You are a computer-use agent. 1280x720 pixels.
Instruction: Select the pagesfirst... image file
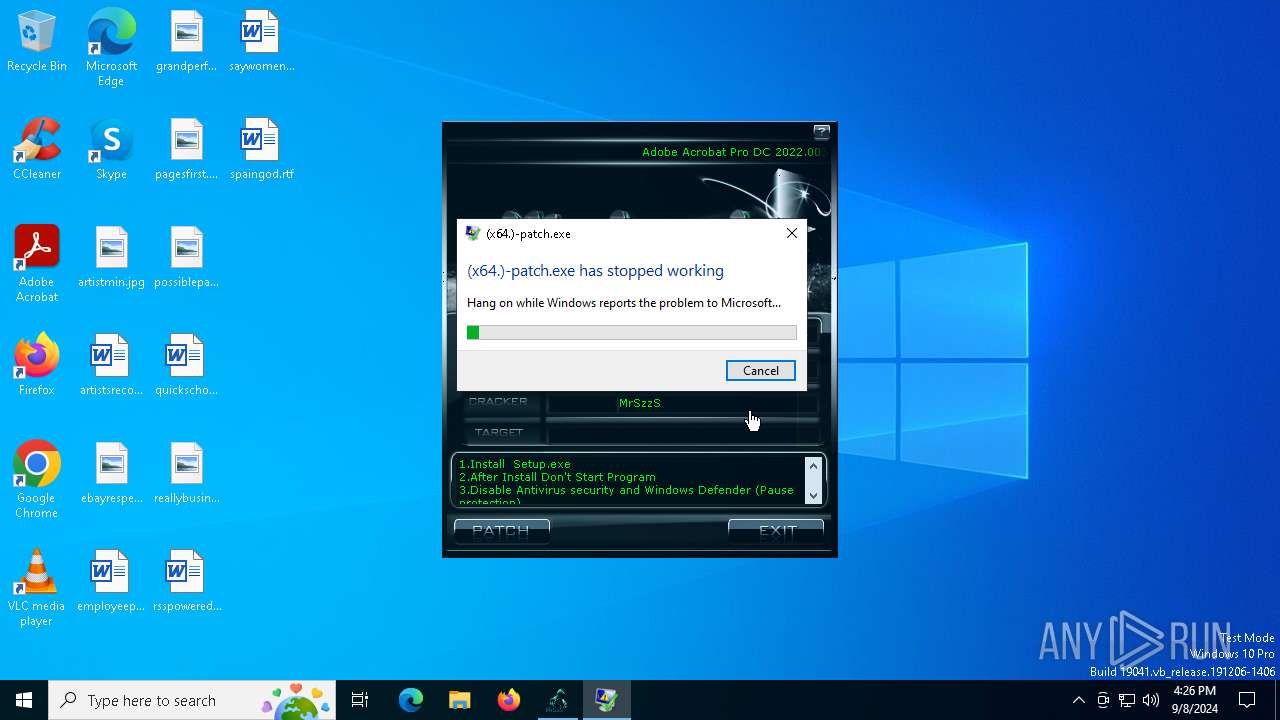pos(186,150)
